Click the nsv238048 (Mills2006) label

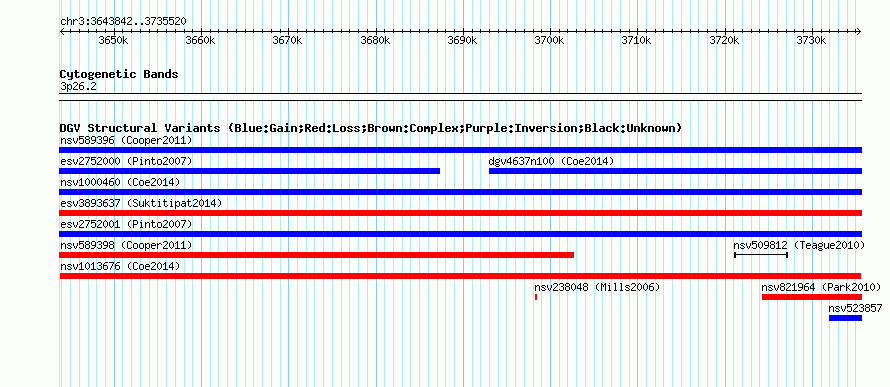[597, 287]
